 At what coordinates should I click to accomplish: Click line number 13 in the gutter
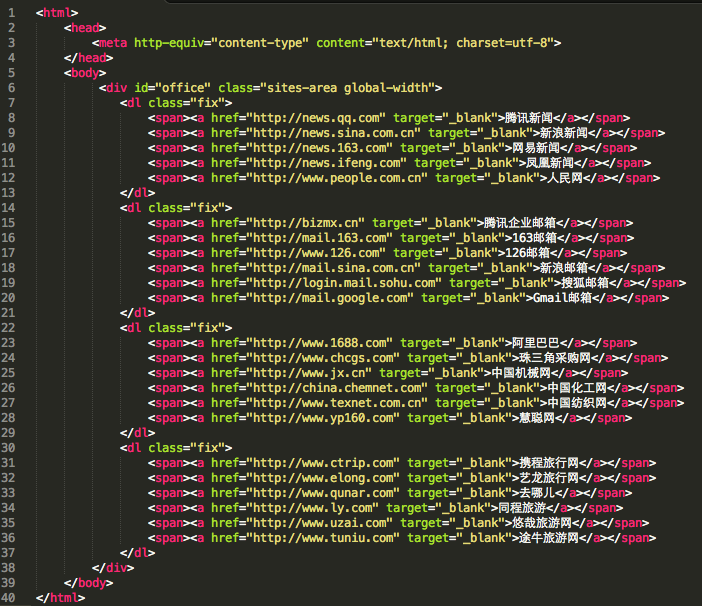tap(8, 193)
